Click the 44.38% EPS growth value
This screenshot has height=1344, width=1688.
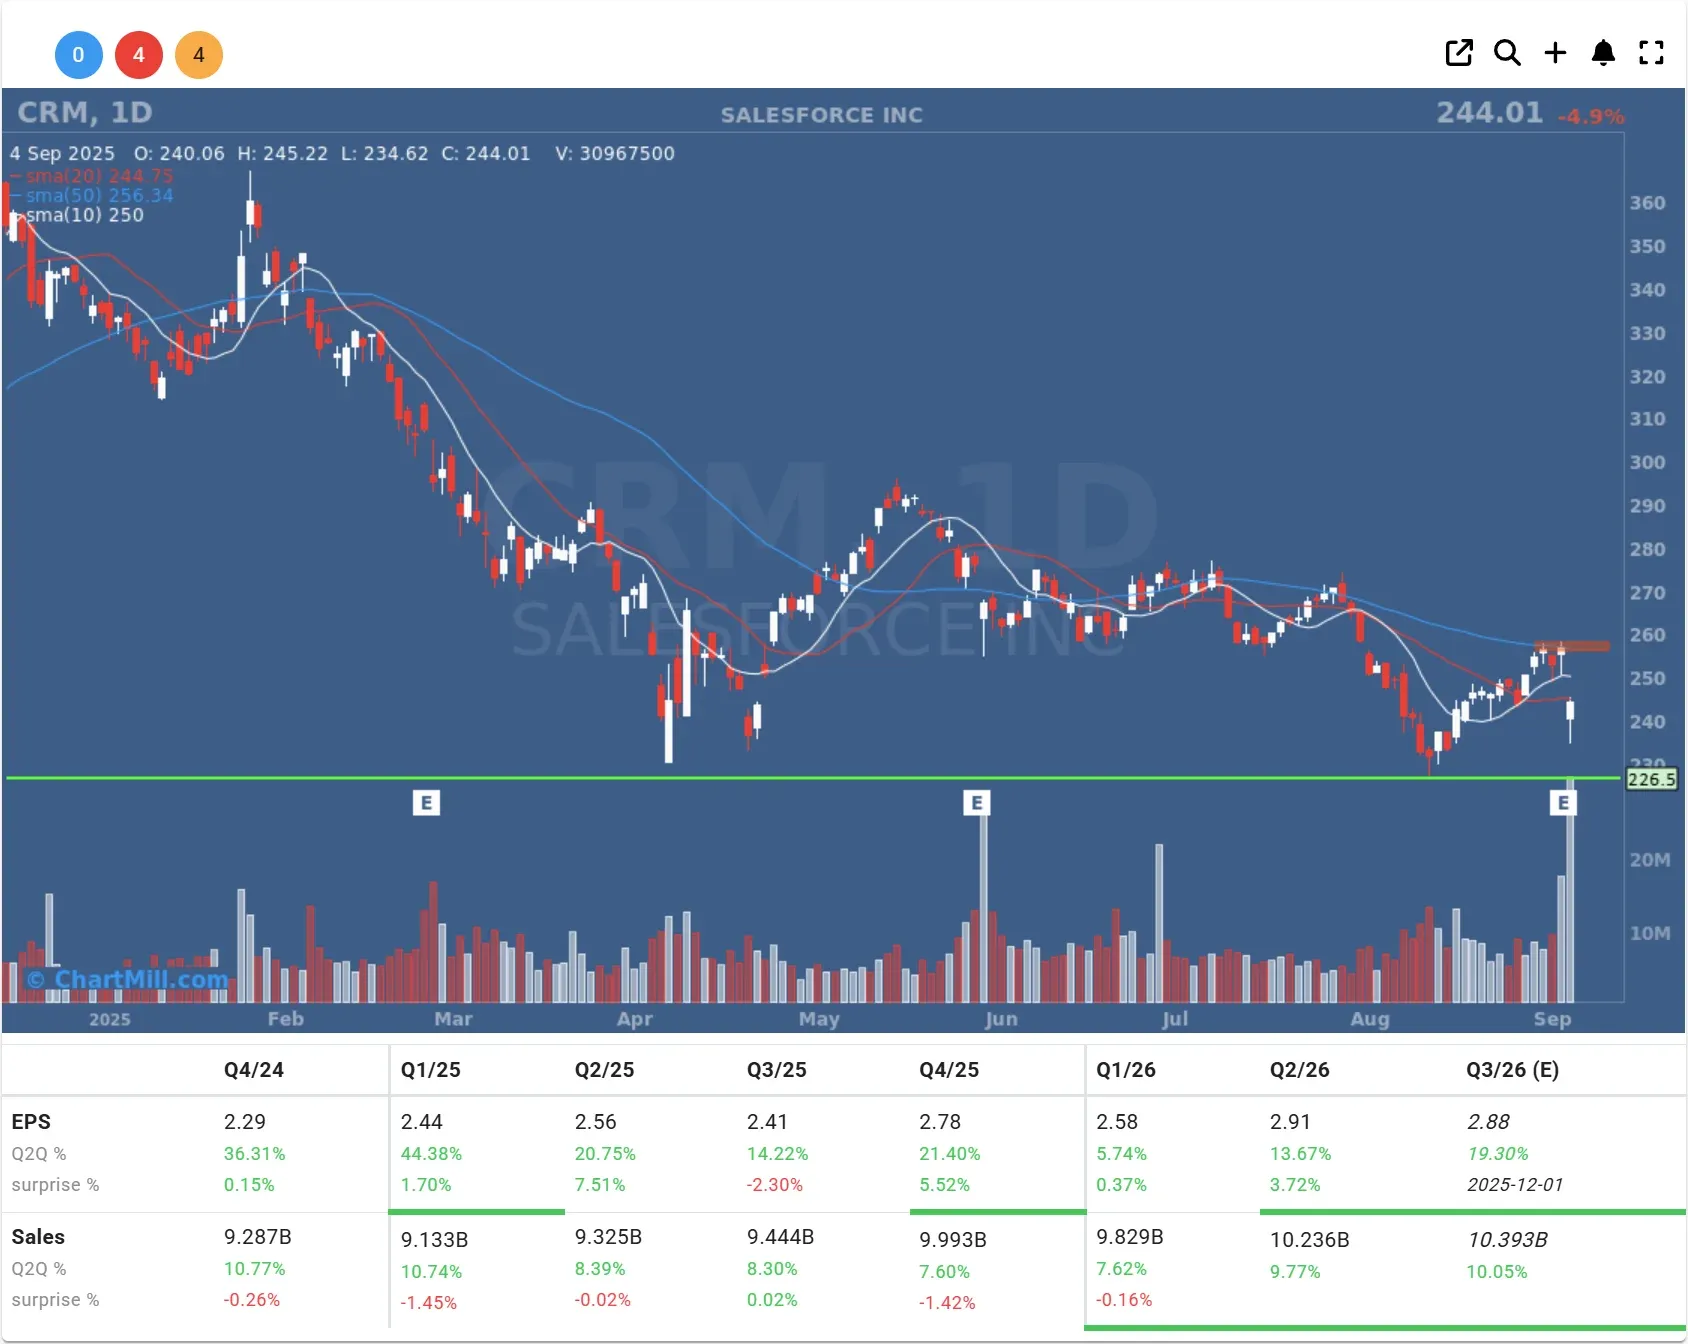coord(432,1154)
